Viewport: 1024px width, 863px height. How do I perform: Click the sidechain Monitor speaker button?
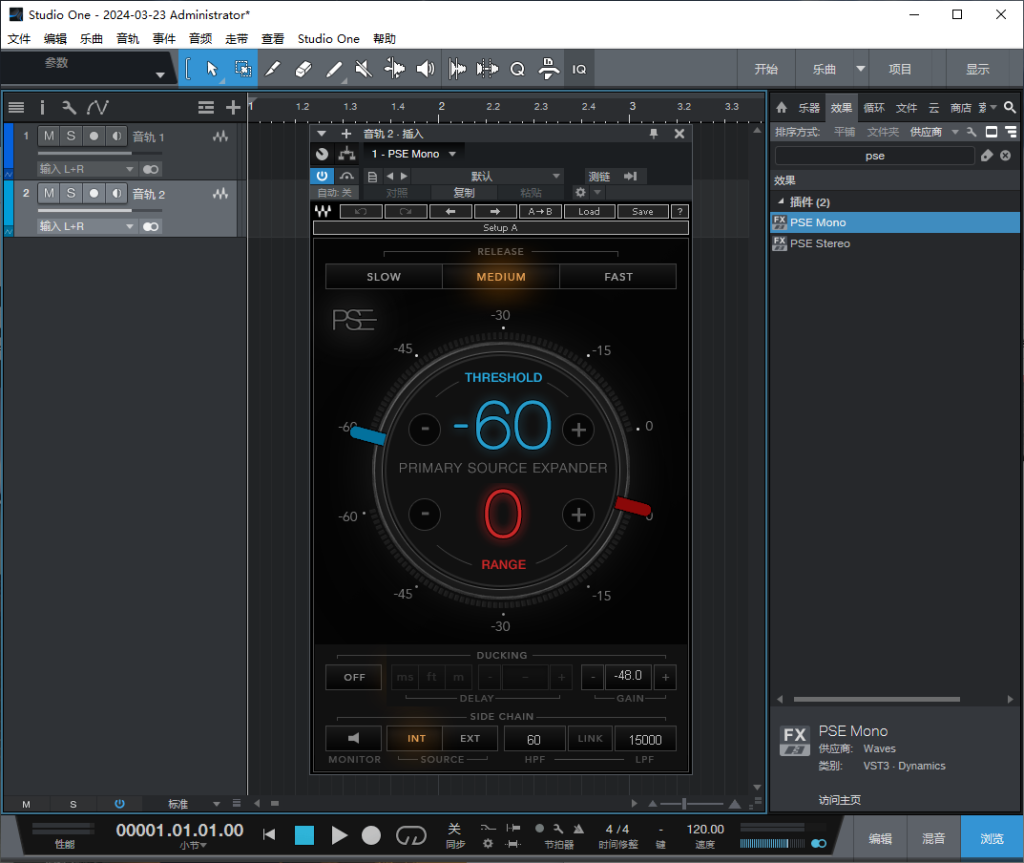tap(354, 739)
